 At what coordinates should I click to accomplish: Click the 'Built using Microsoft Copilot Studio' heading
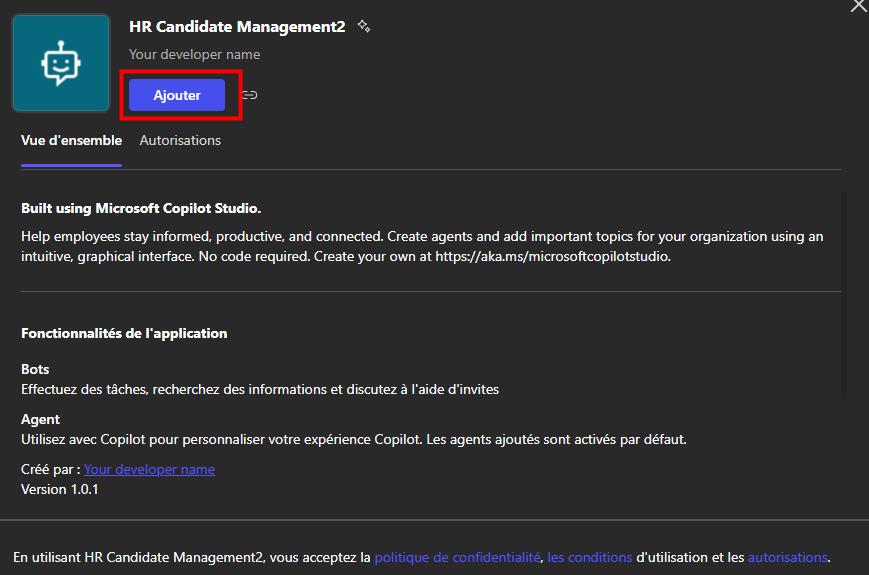pyautogui.click(x=141, y=209)
